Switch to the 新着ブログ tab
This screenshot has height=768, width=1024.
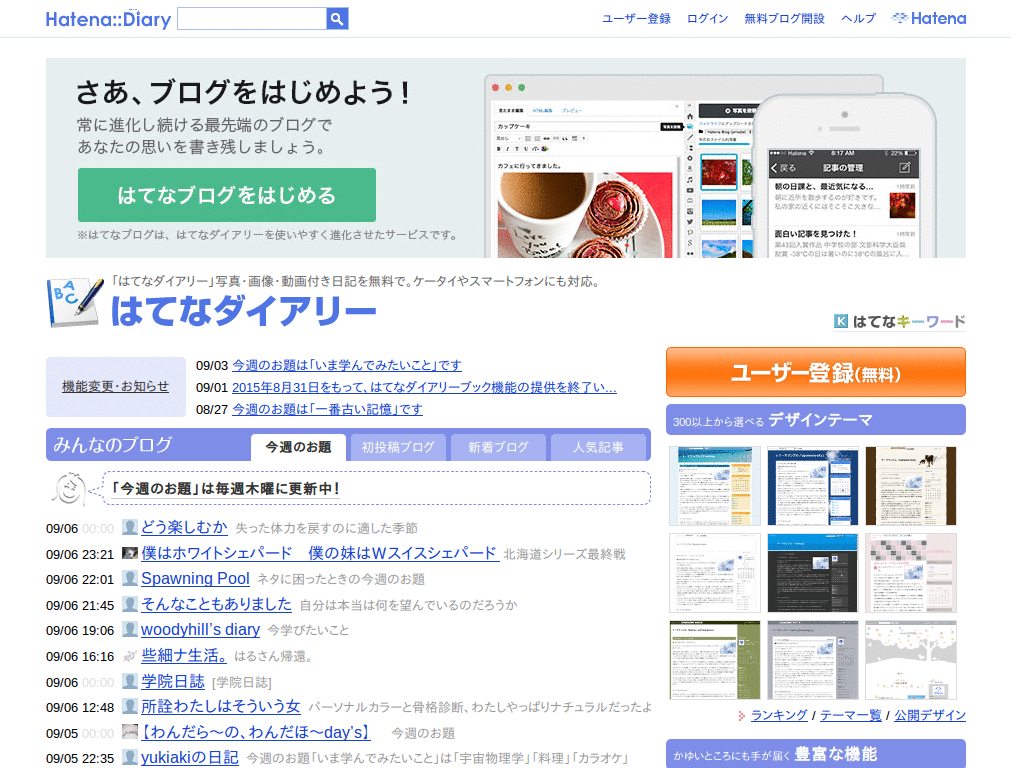click(x=498, y=447)
